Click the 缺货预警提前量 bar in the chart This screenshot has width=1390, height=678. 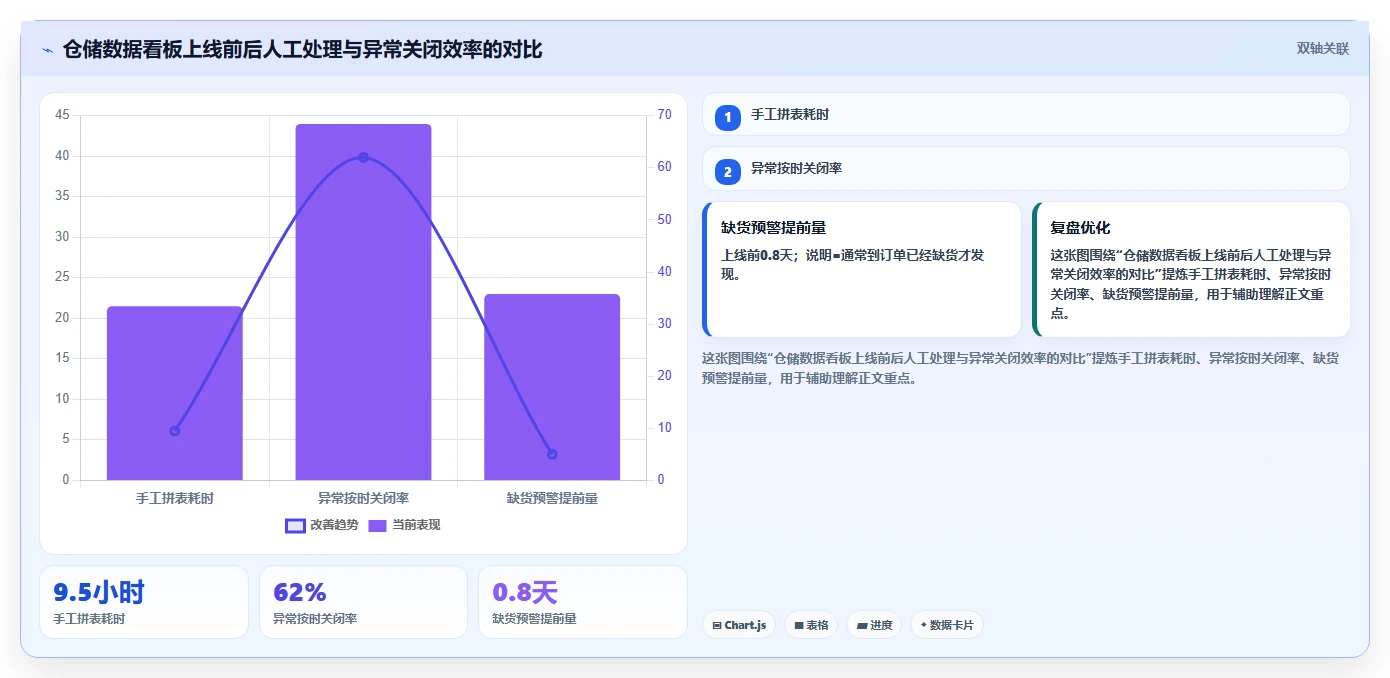[552, 387]
